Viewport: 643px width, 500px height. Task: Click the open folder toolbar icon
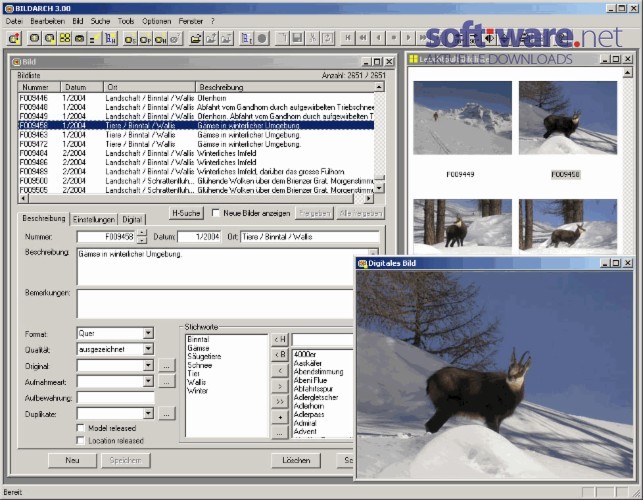pyautogui.click(x=196, y=39)
